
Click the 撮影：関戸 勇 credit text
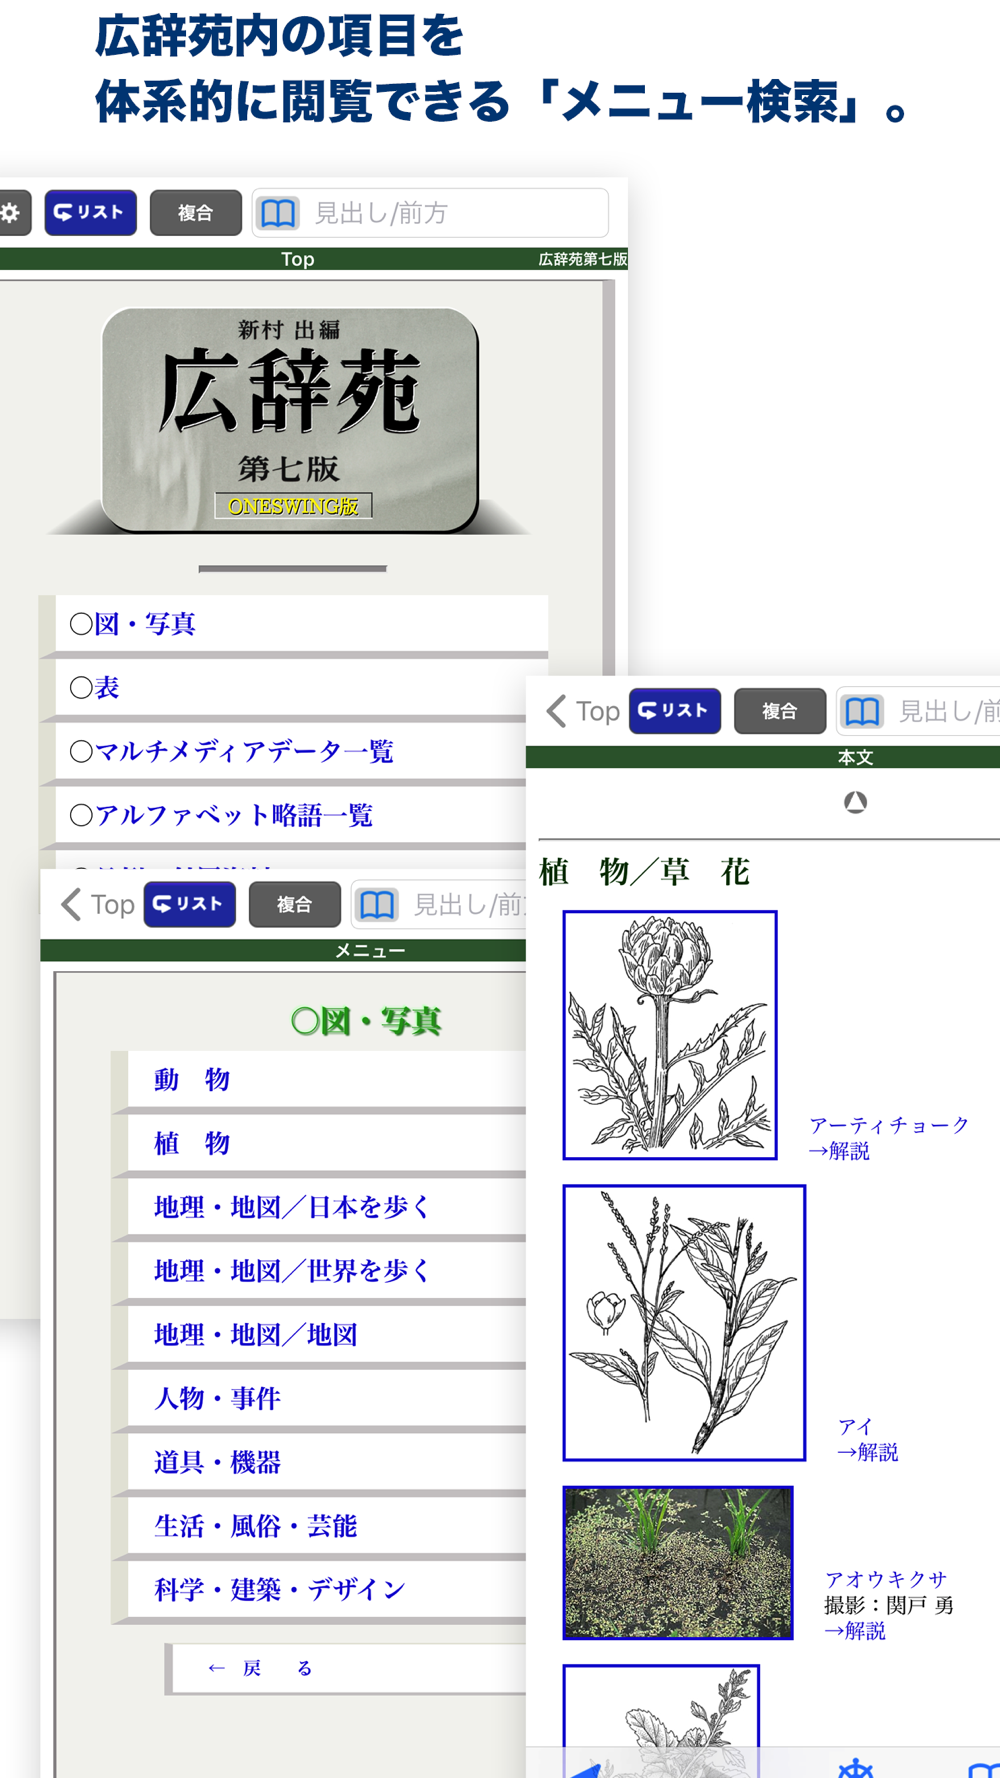click(889, 1605)
